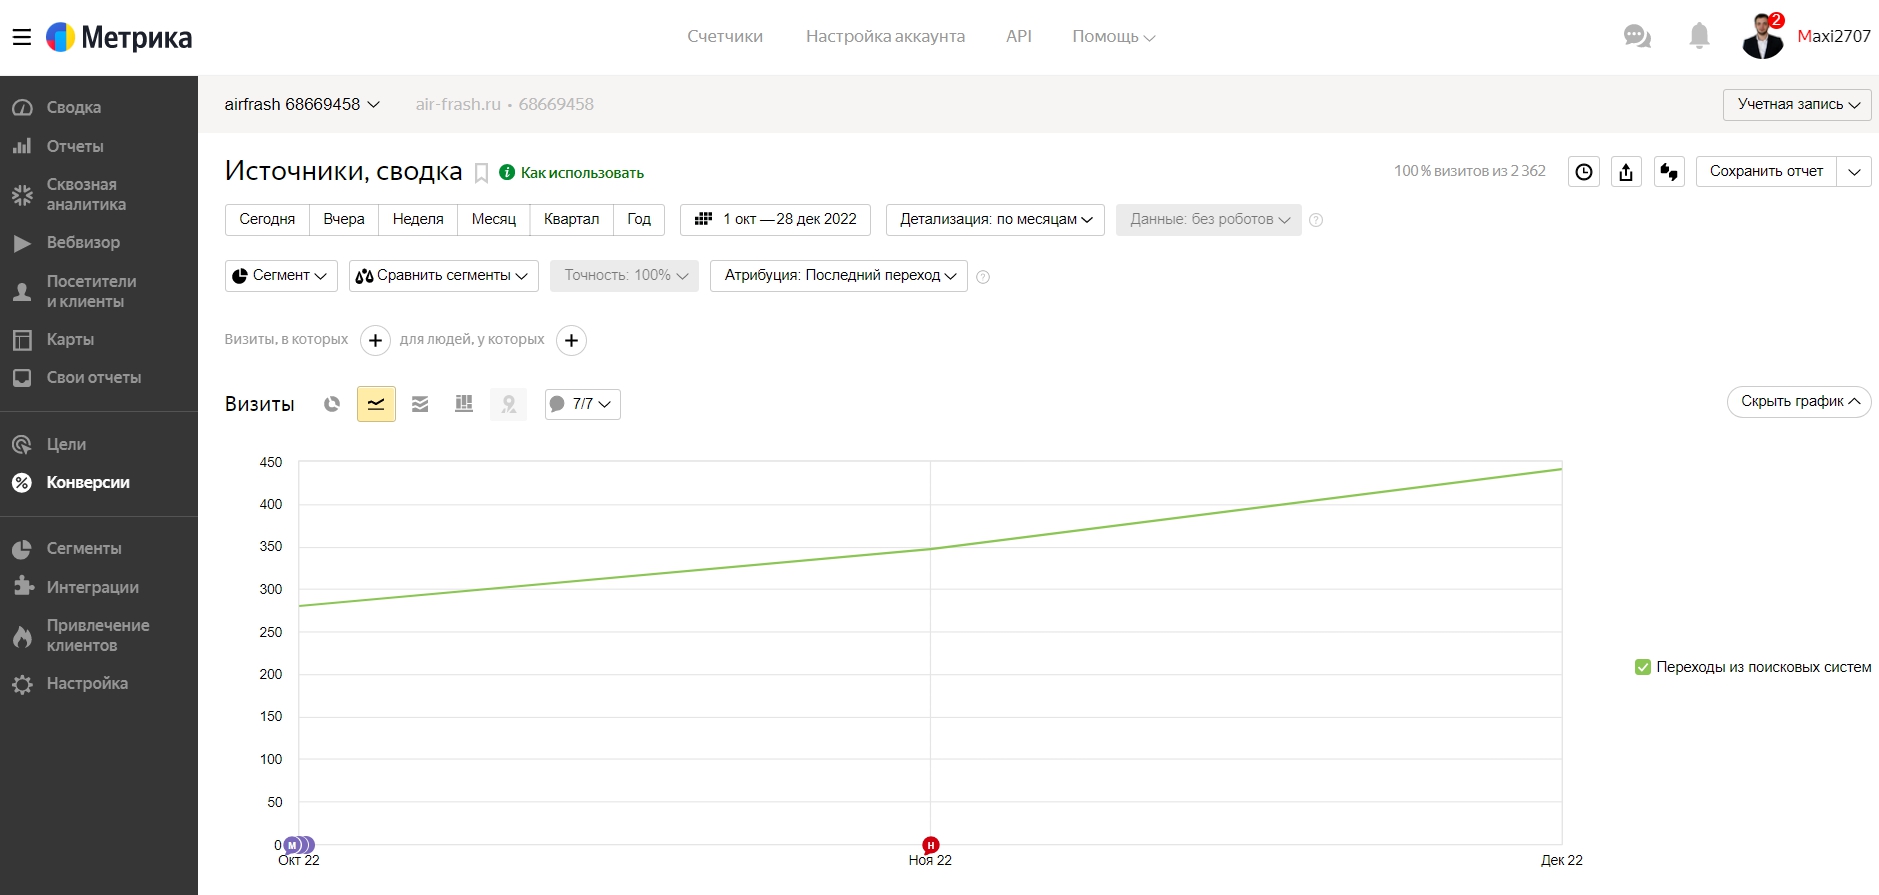Click the Сохранить отчет button

pos(1766,172)
